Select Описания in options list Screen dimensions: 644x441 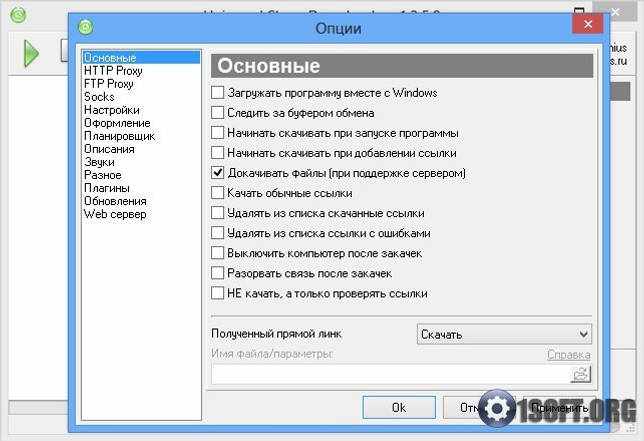(109, 149)
